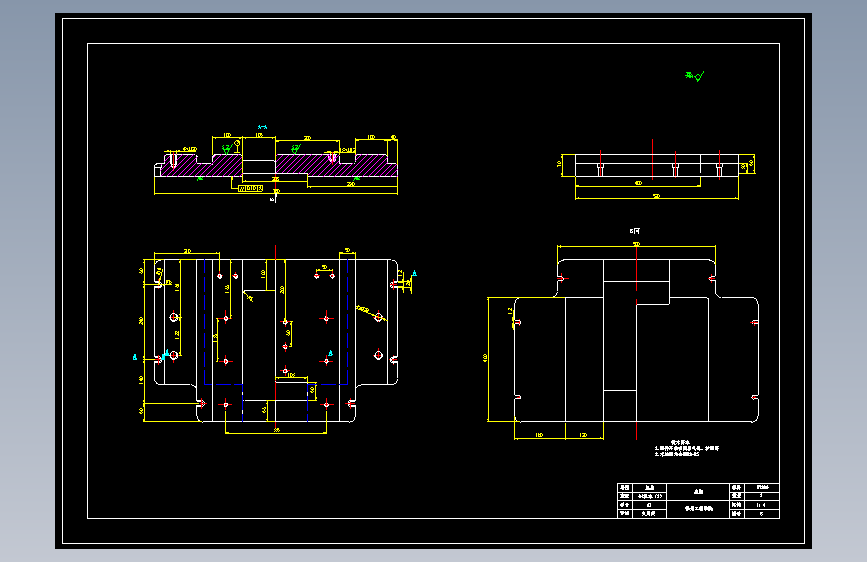Select the green surface roughness symbol at top right
The width and height of the screenshot is (867, 562).
694,76
